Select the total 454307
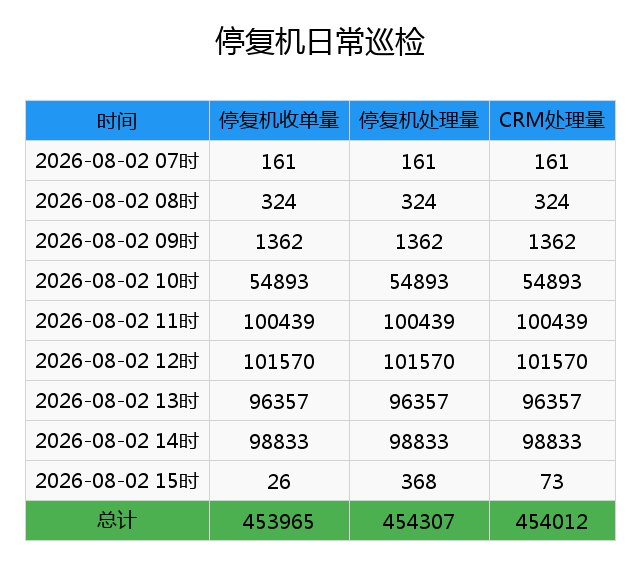Screen dimensions: 640x580 [419, 521]
